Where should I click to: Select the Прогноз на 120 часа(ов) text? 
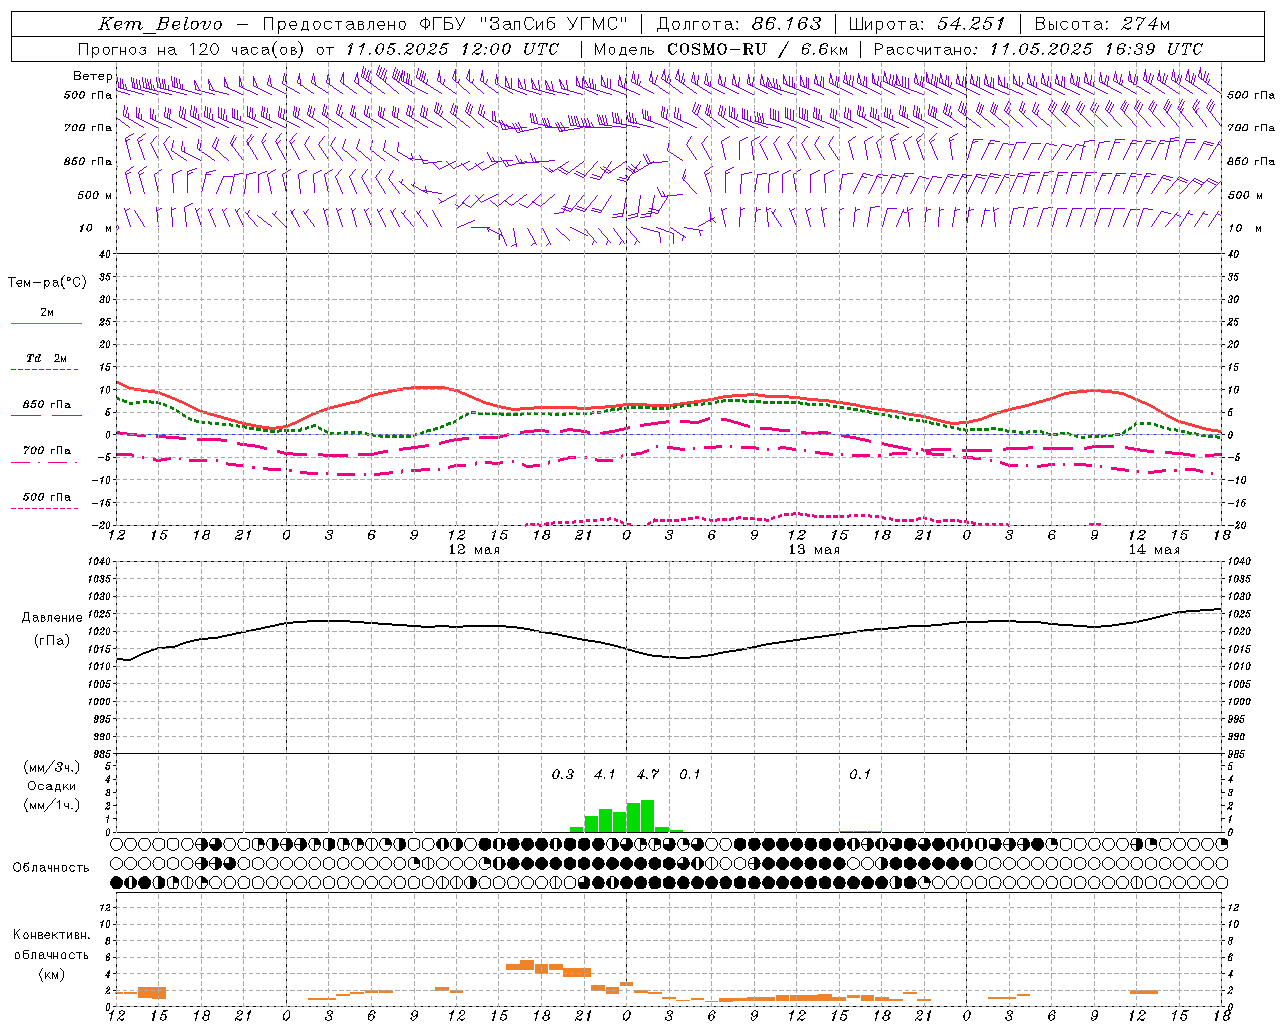point(192,49)
